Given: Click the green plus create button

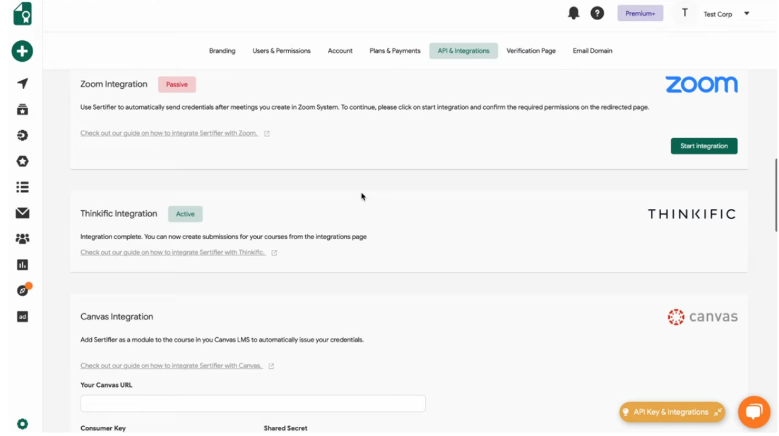Looking at the screenshot, I should [22, 51].
